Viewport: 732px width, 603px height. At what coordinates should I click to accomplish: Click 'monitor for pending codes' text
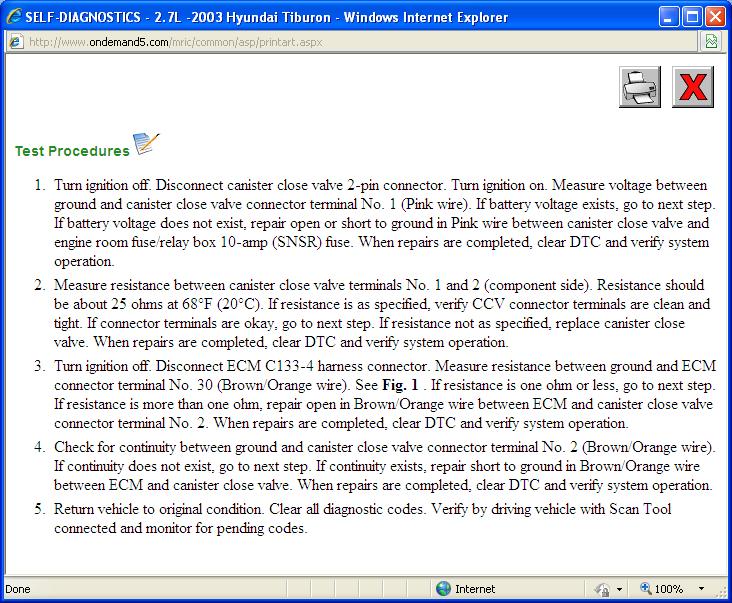(226, 528)
